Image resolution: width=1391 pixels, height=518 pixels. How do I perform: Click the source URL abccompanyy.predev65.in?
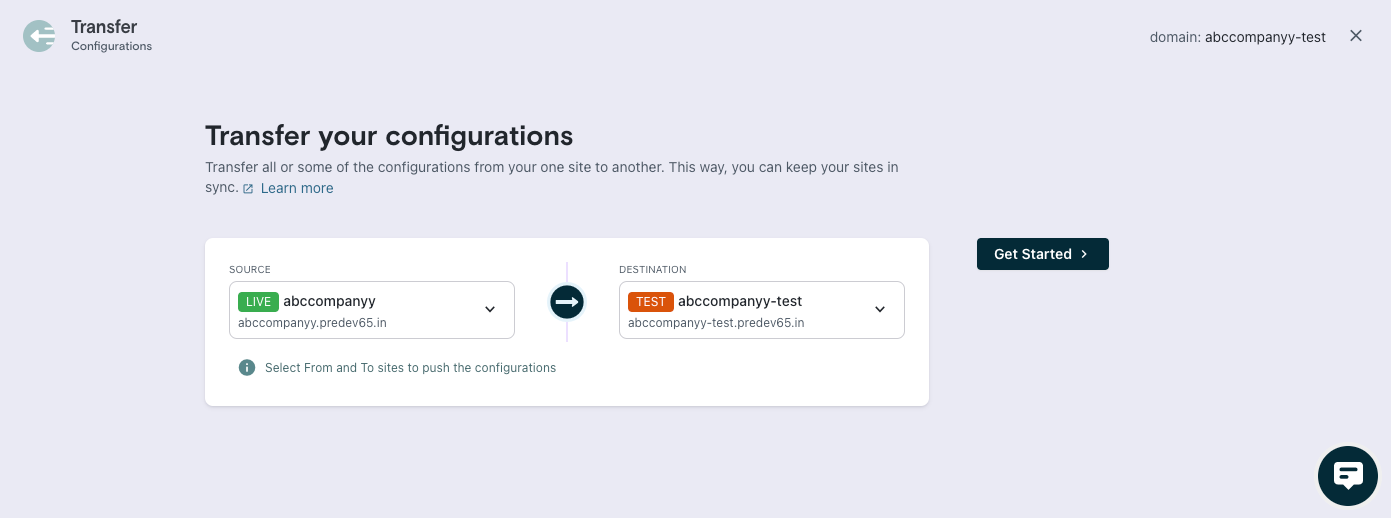[312, 323]
